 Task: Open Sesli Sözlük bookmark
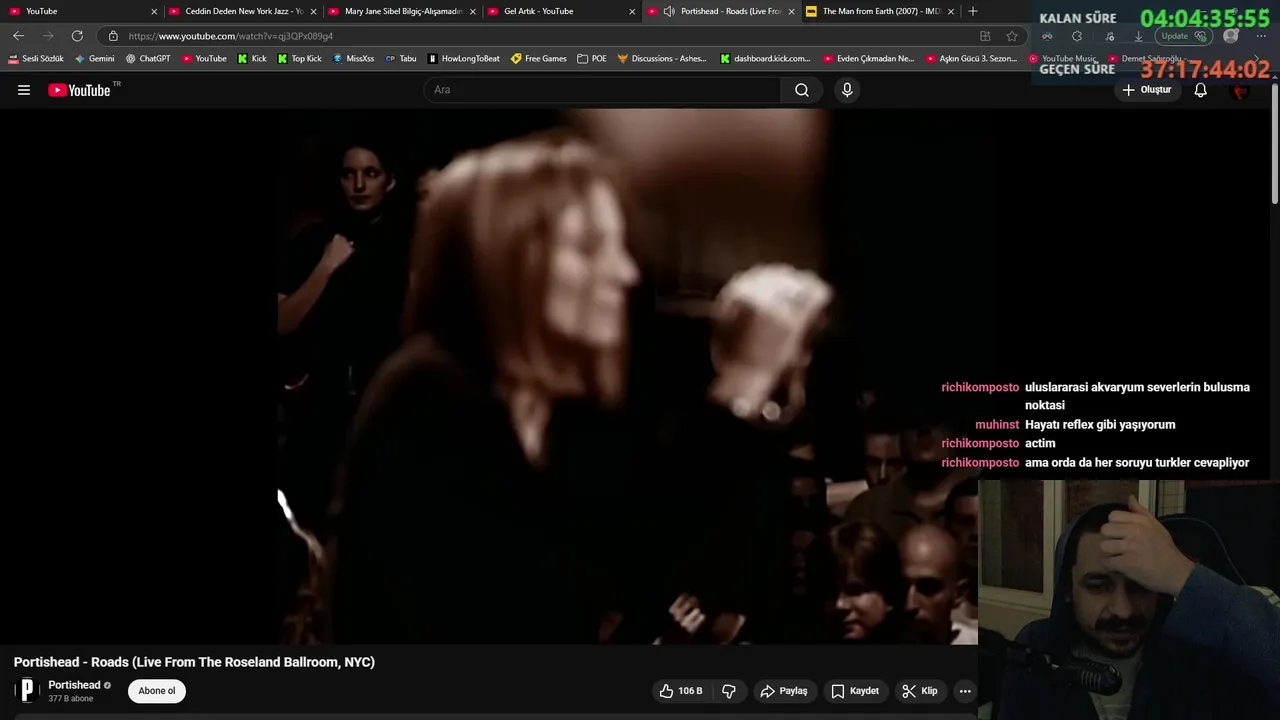coord(36,58)
